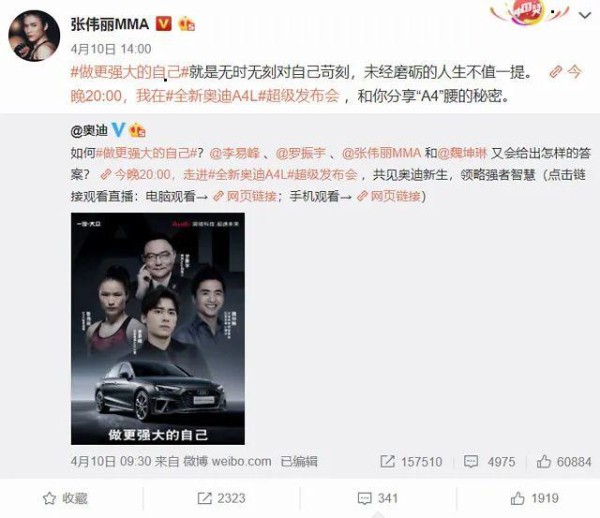Viewport: 600px width, 518px height.
Task: Visit the @李易峰 mention link
Action: 234,153
